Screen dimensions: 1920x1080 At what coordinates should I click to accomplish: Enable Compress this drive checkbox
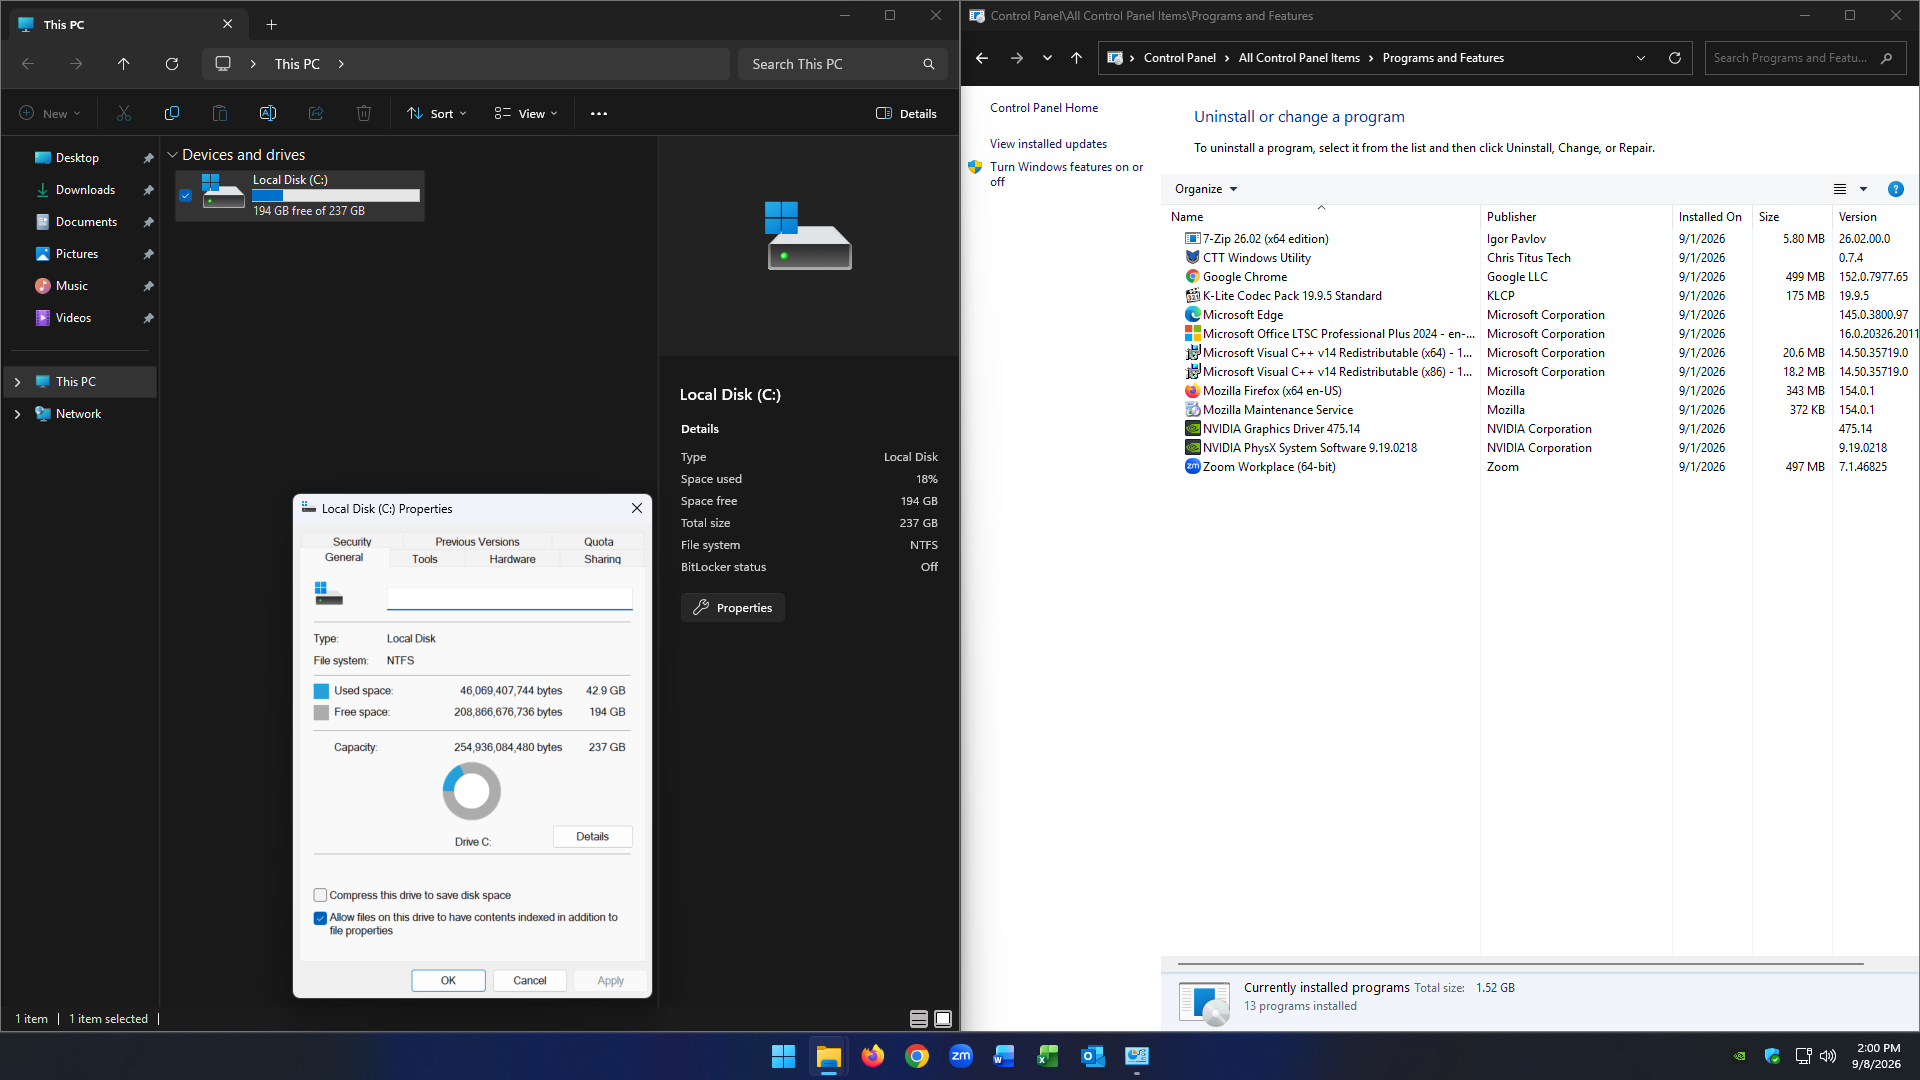[x=320, y=895]
